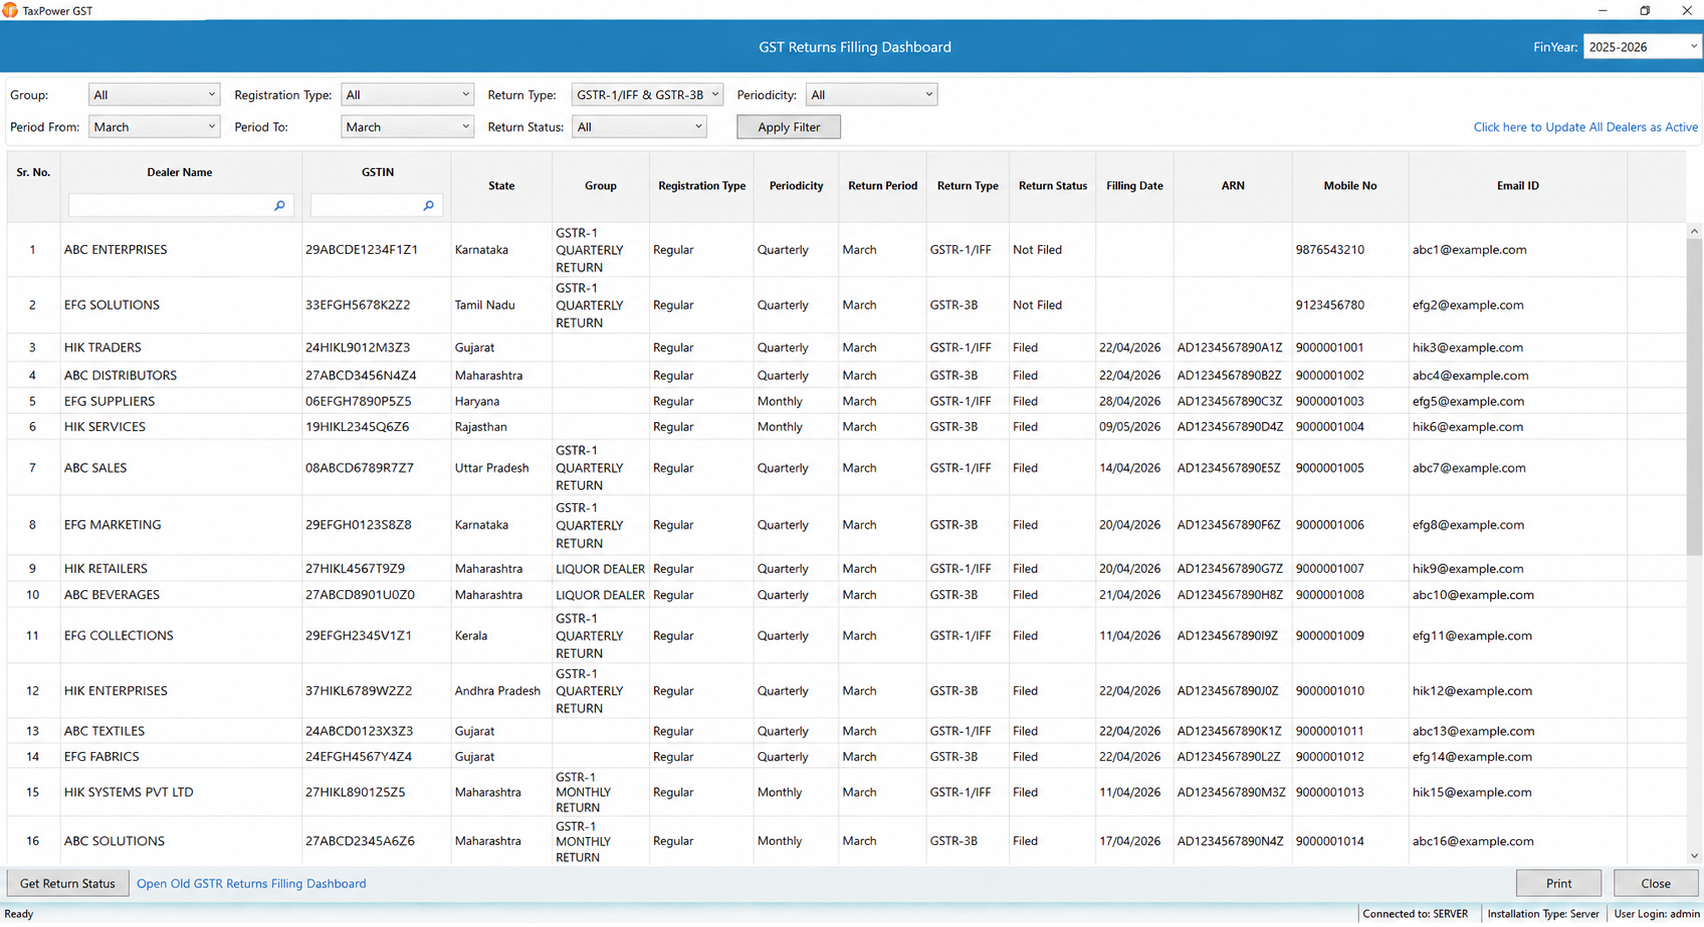The image size is (1704, 927).
Task: Expand the Return Status filter dropdown
Action: [x=639, y=127]
